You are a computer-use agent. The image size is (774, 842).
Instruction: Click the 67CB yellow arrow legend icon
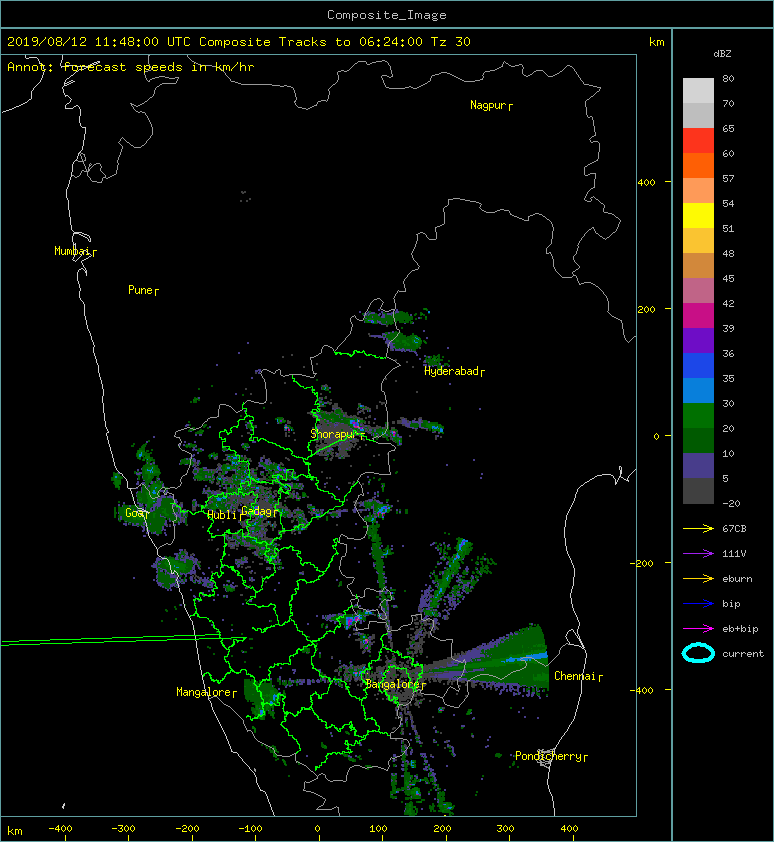tap(698, 529)
